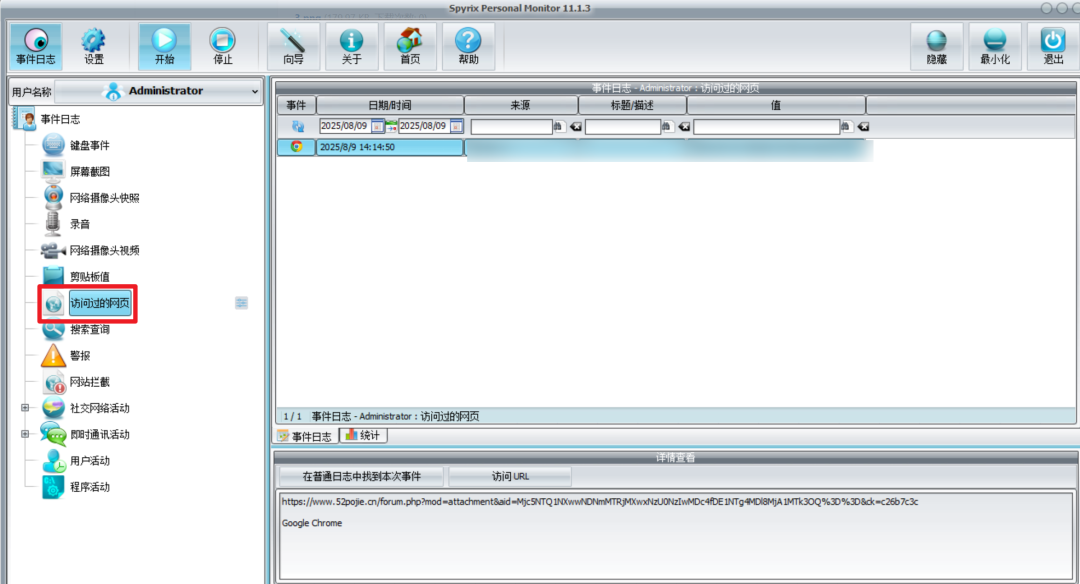Select 屏幕截图 screenshots item
The width and height of the screenshot is (1080, 584).
click(x=90, y=171)
